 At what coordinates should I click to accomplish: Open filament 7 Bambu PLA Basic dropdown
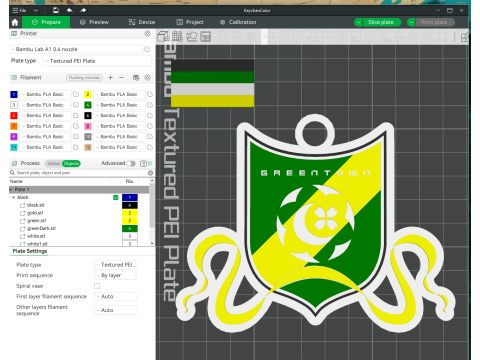coord(45,126)
